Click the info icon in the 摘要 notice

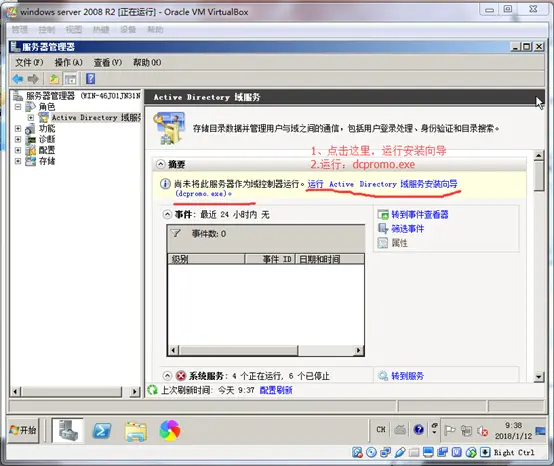pyautogui.click(x=165, y=184)
